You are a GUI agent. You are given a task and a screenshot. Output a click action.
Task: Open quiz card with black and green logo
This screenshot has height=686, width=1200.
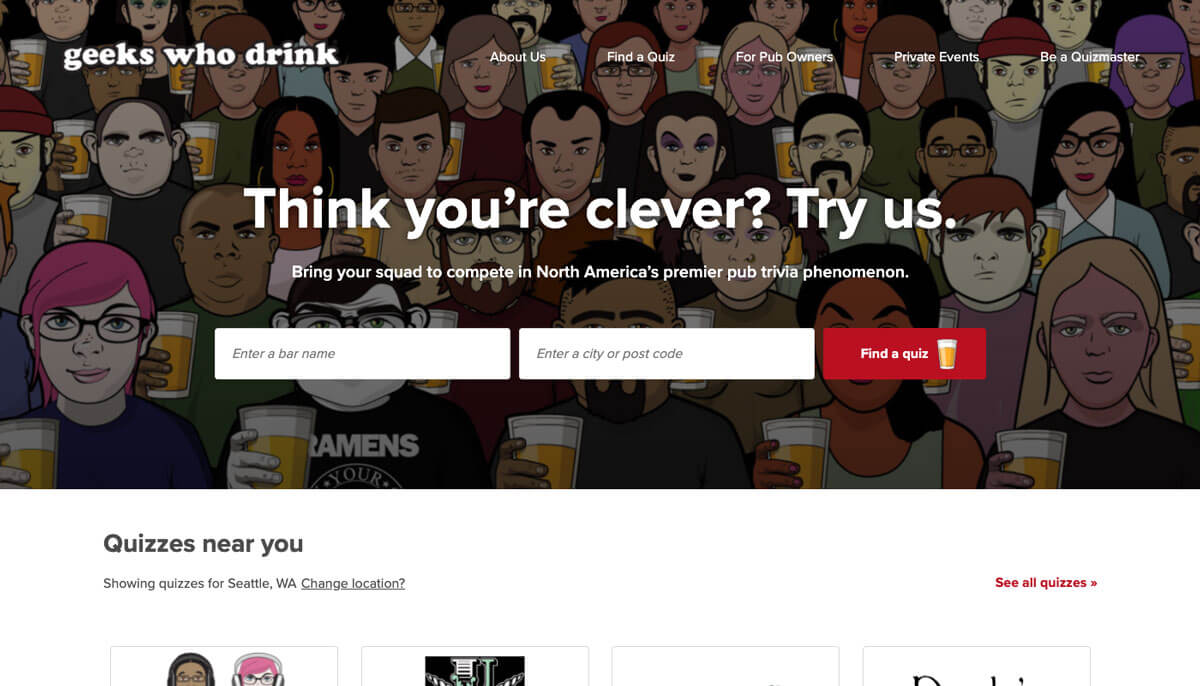pos(475,666)
